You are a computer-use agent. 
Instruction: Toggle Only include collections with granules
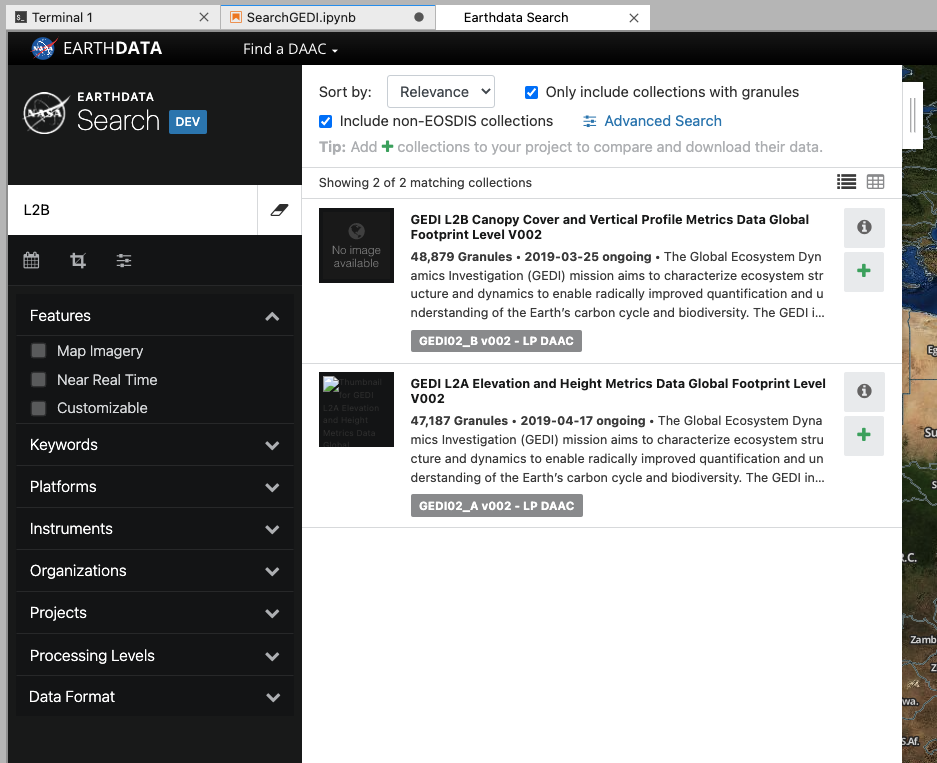pos(531,92)
